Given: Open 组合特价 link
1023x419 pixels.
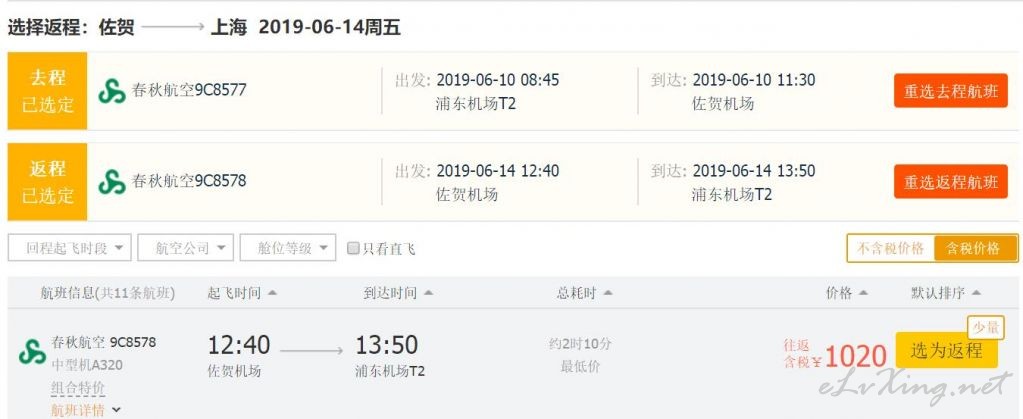Looking at the screenshot, I should pyautogui.click(x=78, y=388).
